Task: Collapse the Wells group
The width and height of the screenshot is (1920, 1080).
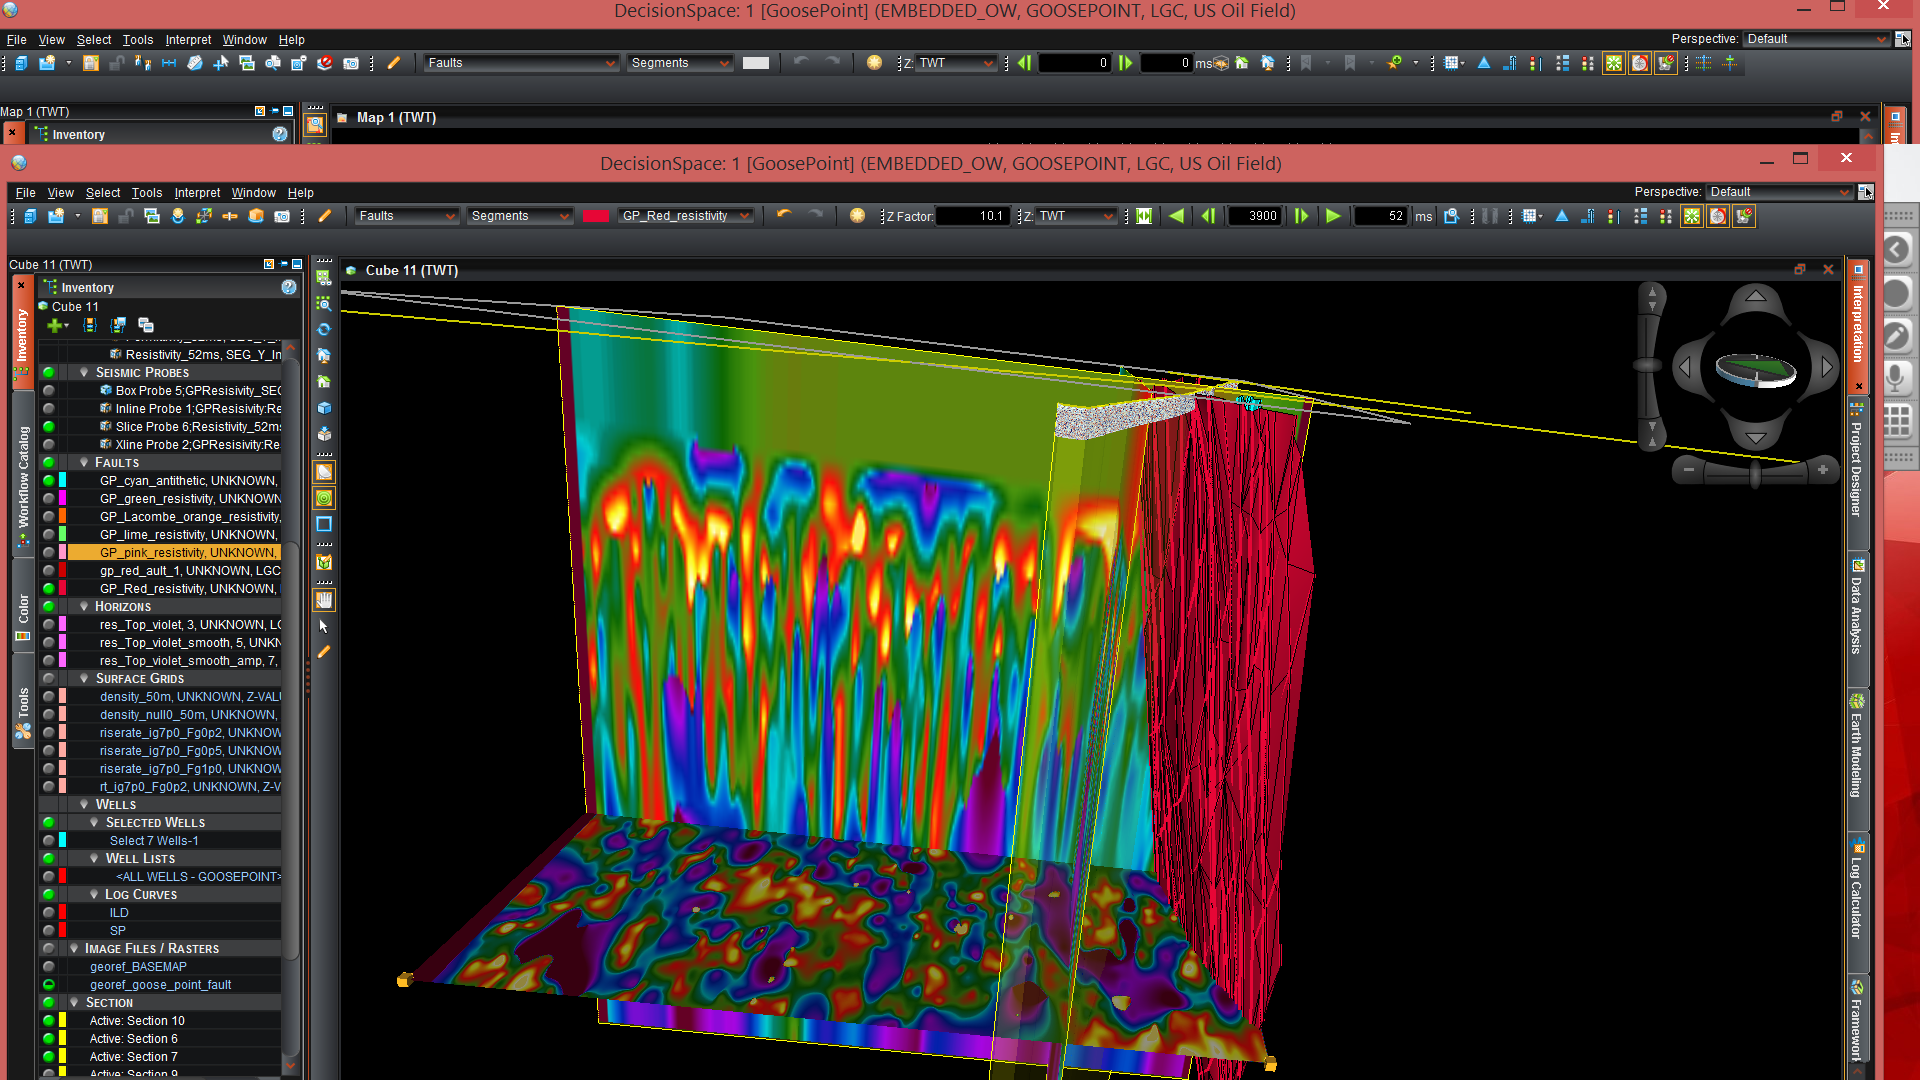Action: 84,805
